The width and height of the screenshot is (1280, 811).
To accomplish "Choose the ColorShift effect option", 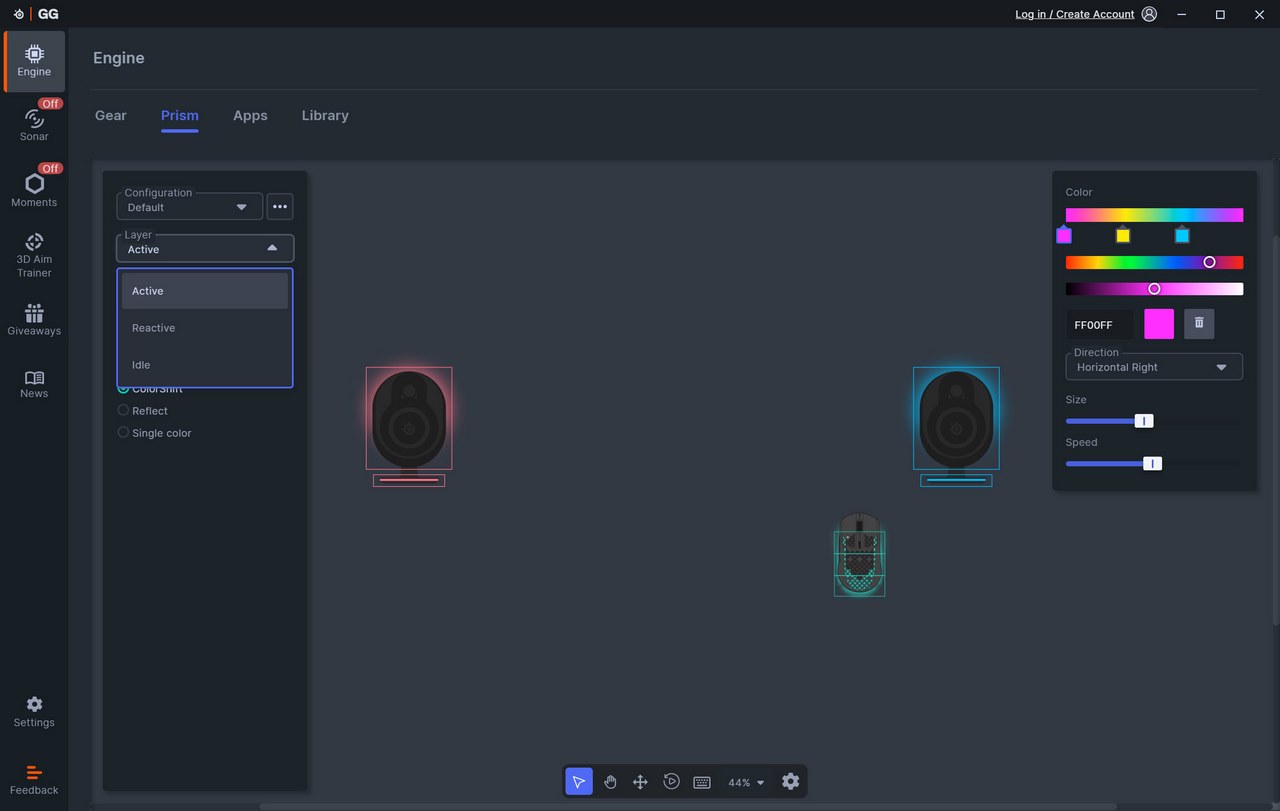I will point(124,389).
